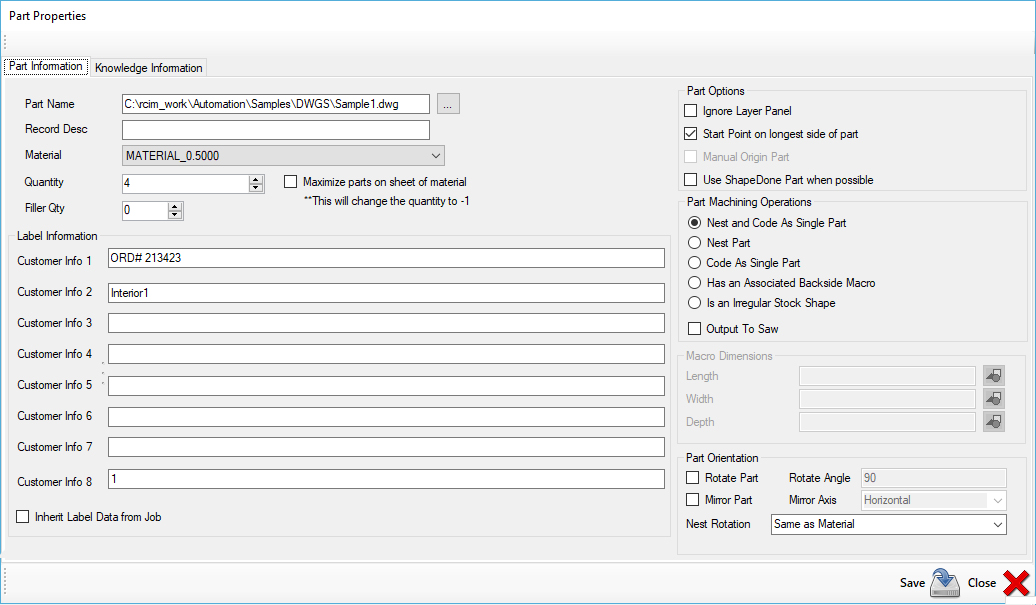Check Maximize parts on sheet of material
Image resolution: width=1036 pixels, height=605 pixels.
291,182
